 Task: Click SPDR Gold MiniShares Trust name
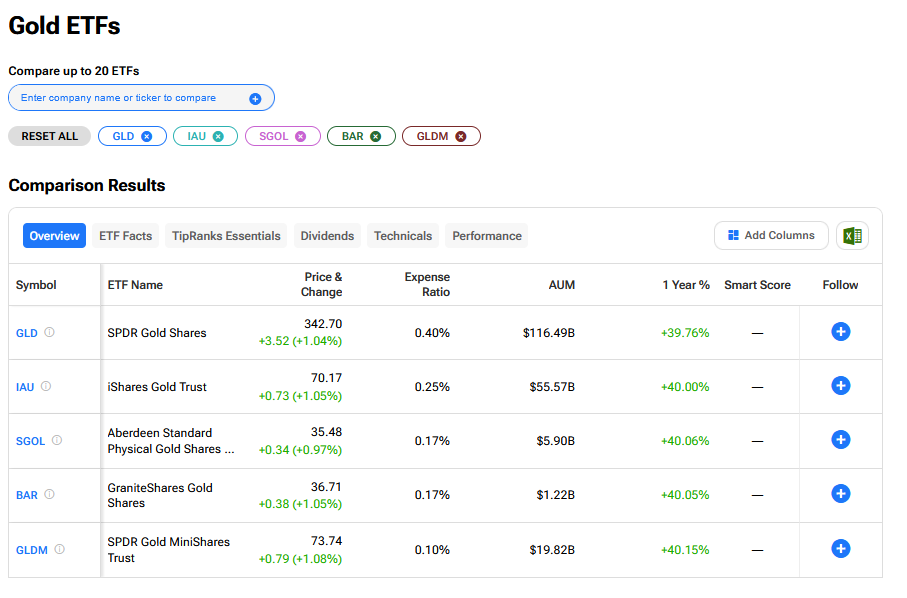tap(169, 550)
